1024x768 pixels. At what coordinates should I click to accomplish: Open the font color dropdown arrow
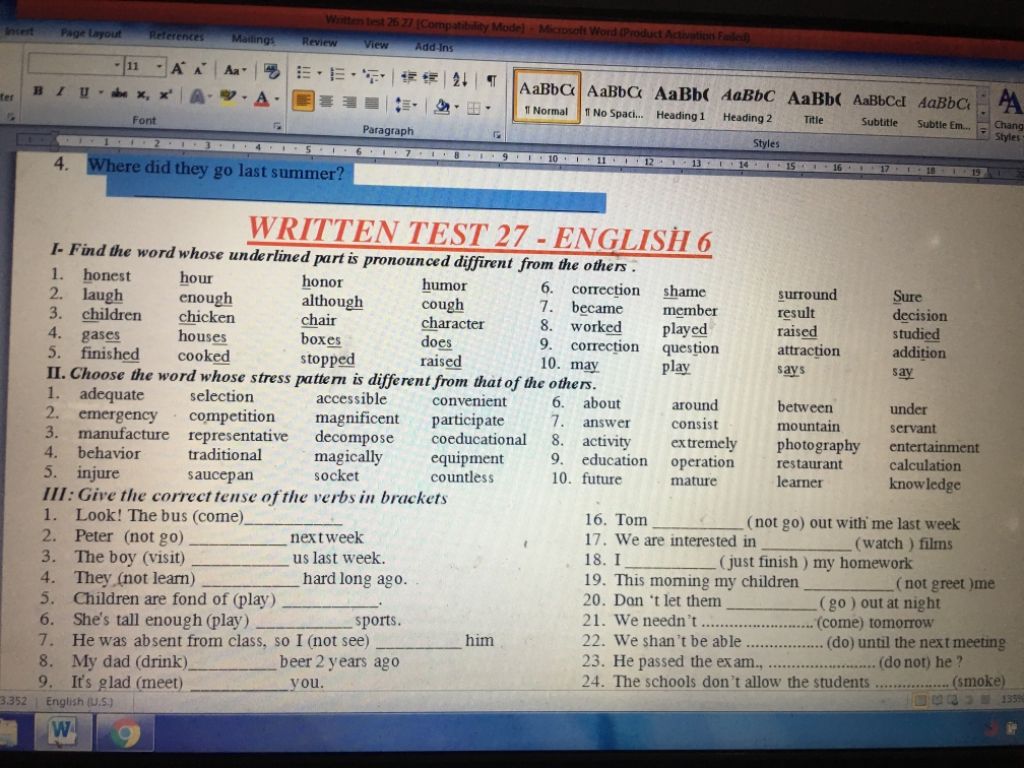[276, 100]
